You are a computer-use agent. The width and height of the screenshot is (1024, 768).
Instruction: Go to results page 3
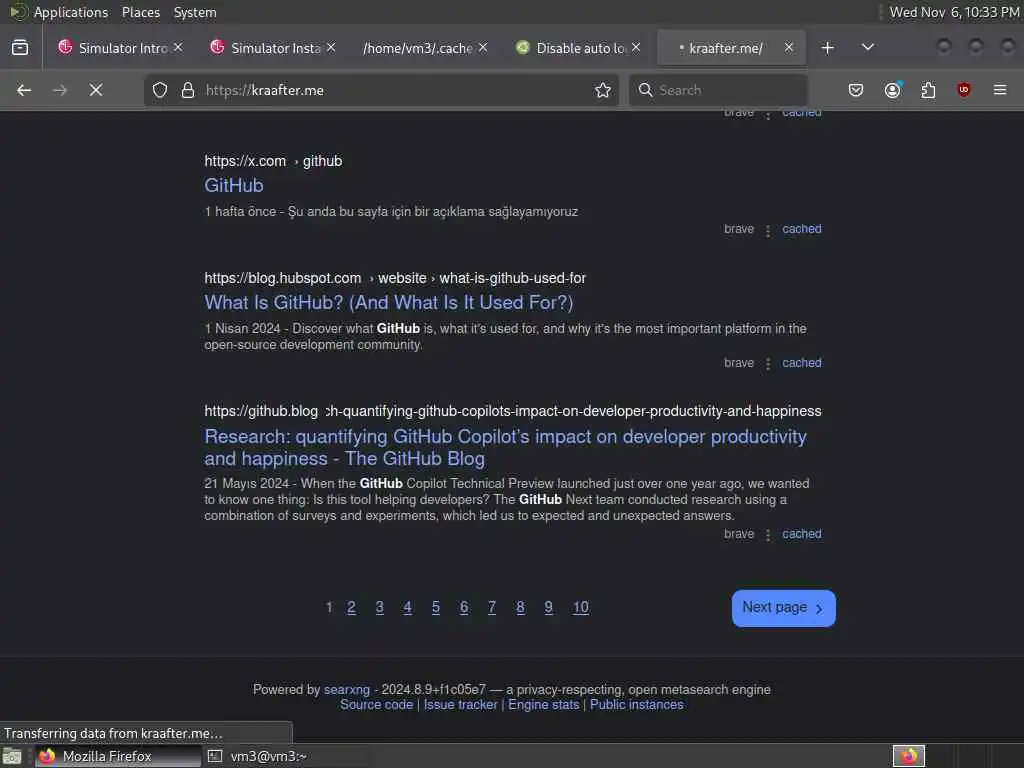379,607
